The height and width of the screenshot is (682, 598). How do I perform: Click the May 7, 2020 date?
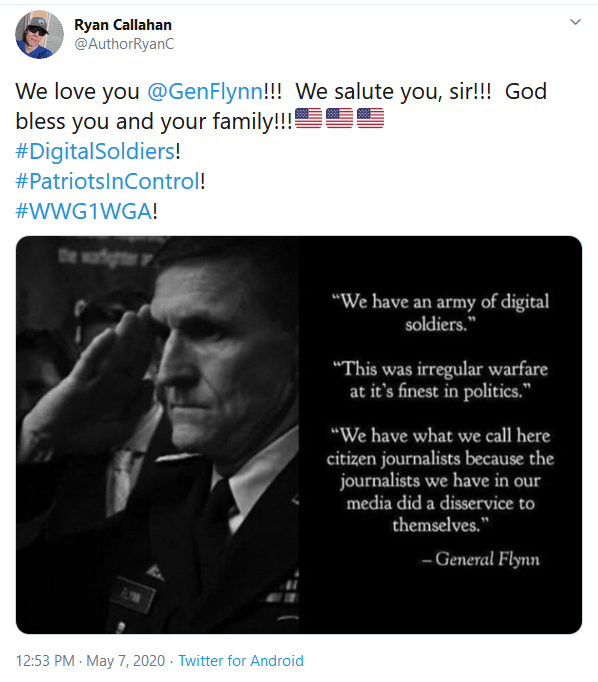click(126, 661)
